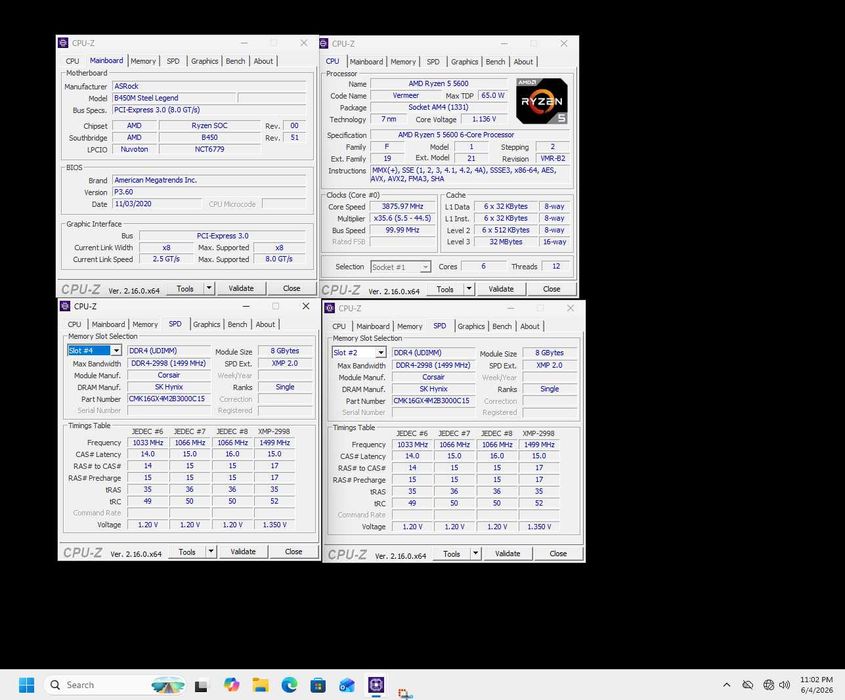The image size is (845, 700).
Task: Click the BIOS date 11/03/2020 value
Action: click(x=156, y=204)
